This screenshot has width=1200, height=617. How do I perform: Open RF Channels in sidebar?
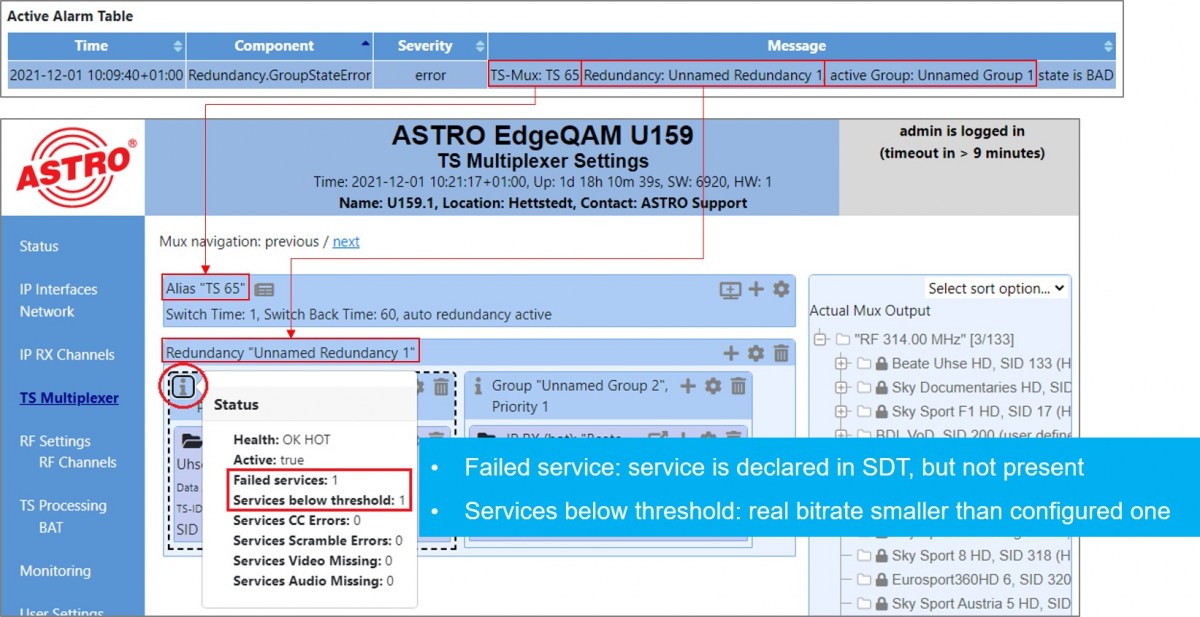[78, 462]
